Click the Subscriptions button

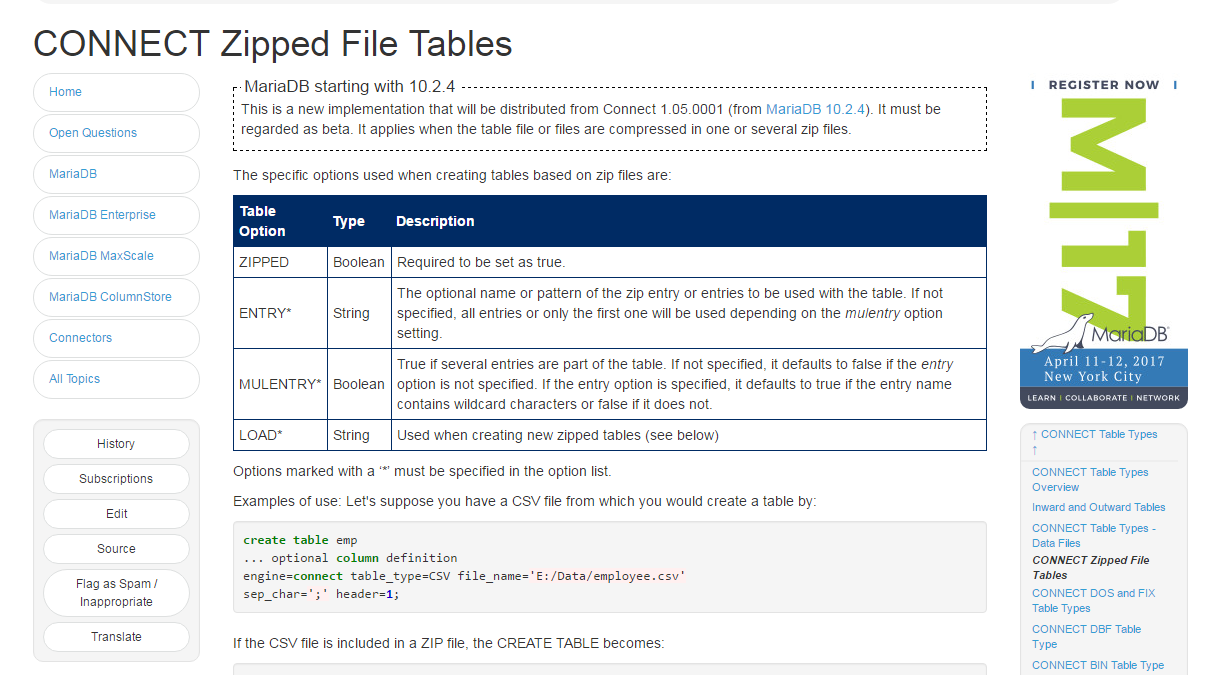(x=116, y=479)
